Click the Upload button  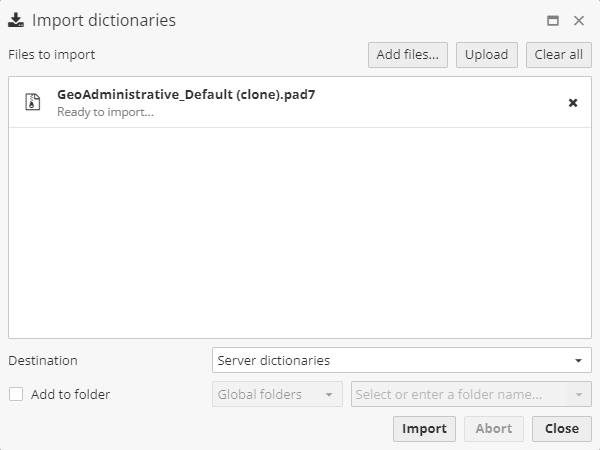pos(487,55)
